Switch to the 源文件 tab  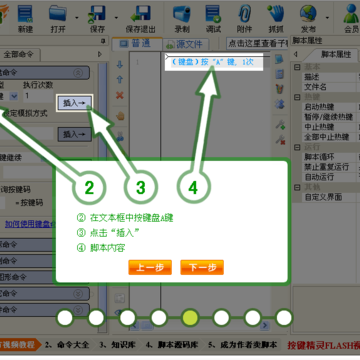pos(185,44)
